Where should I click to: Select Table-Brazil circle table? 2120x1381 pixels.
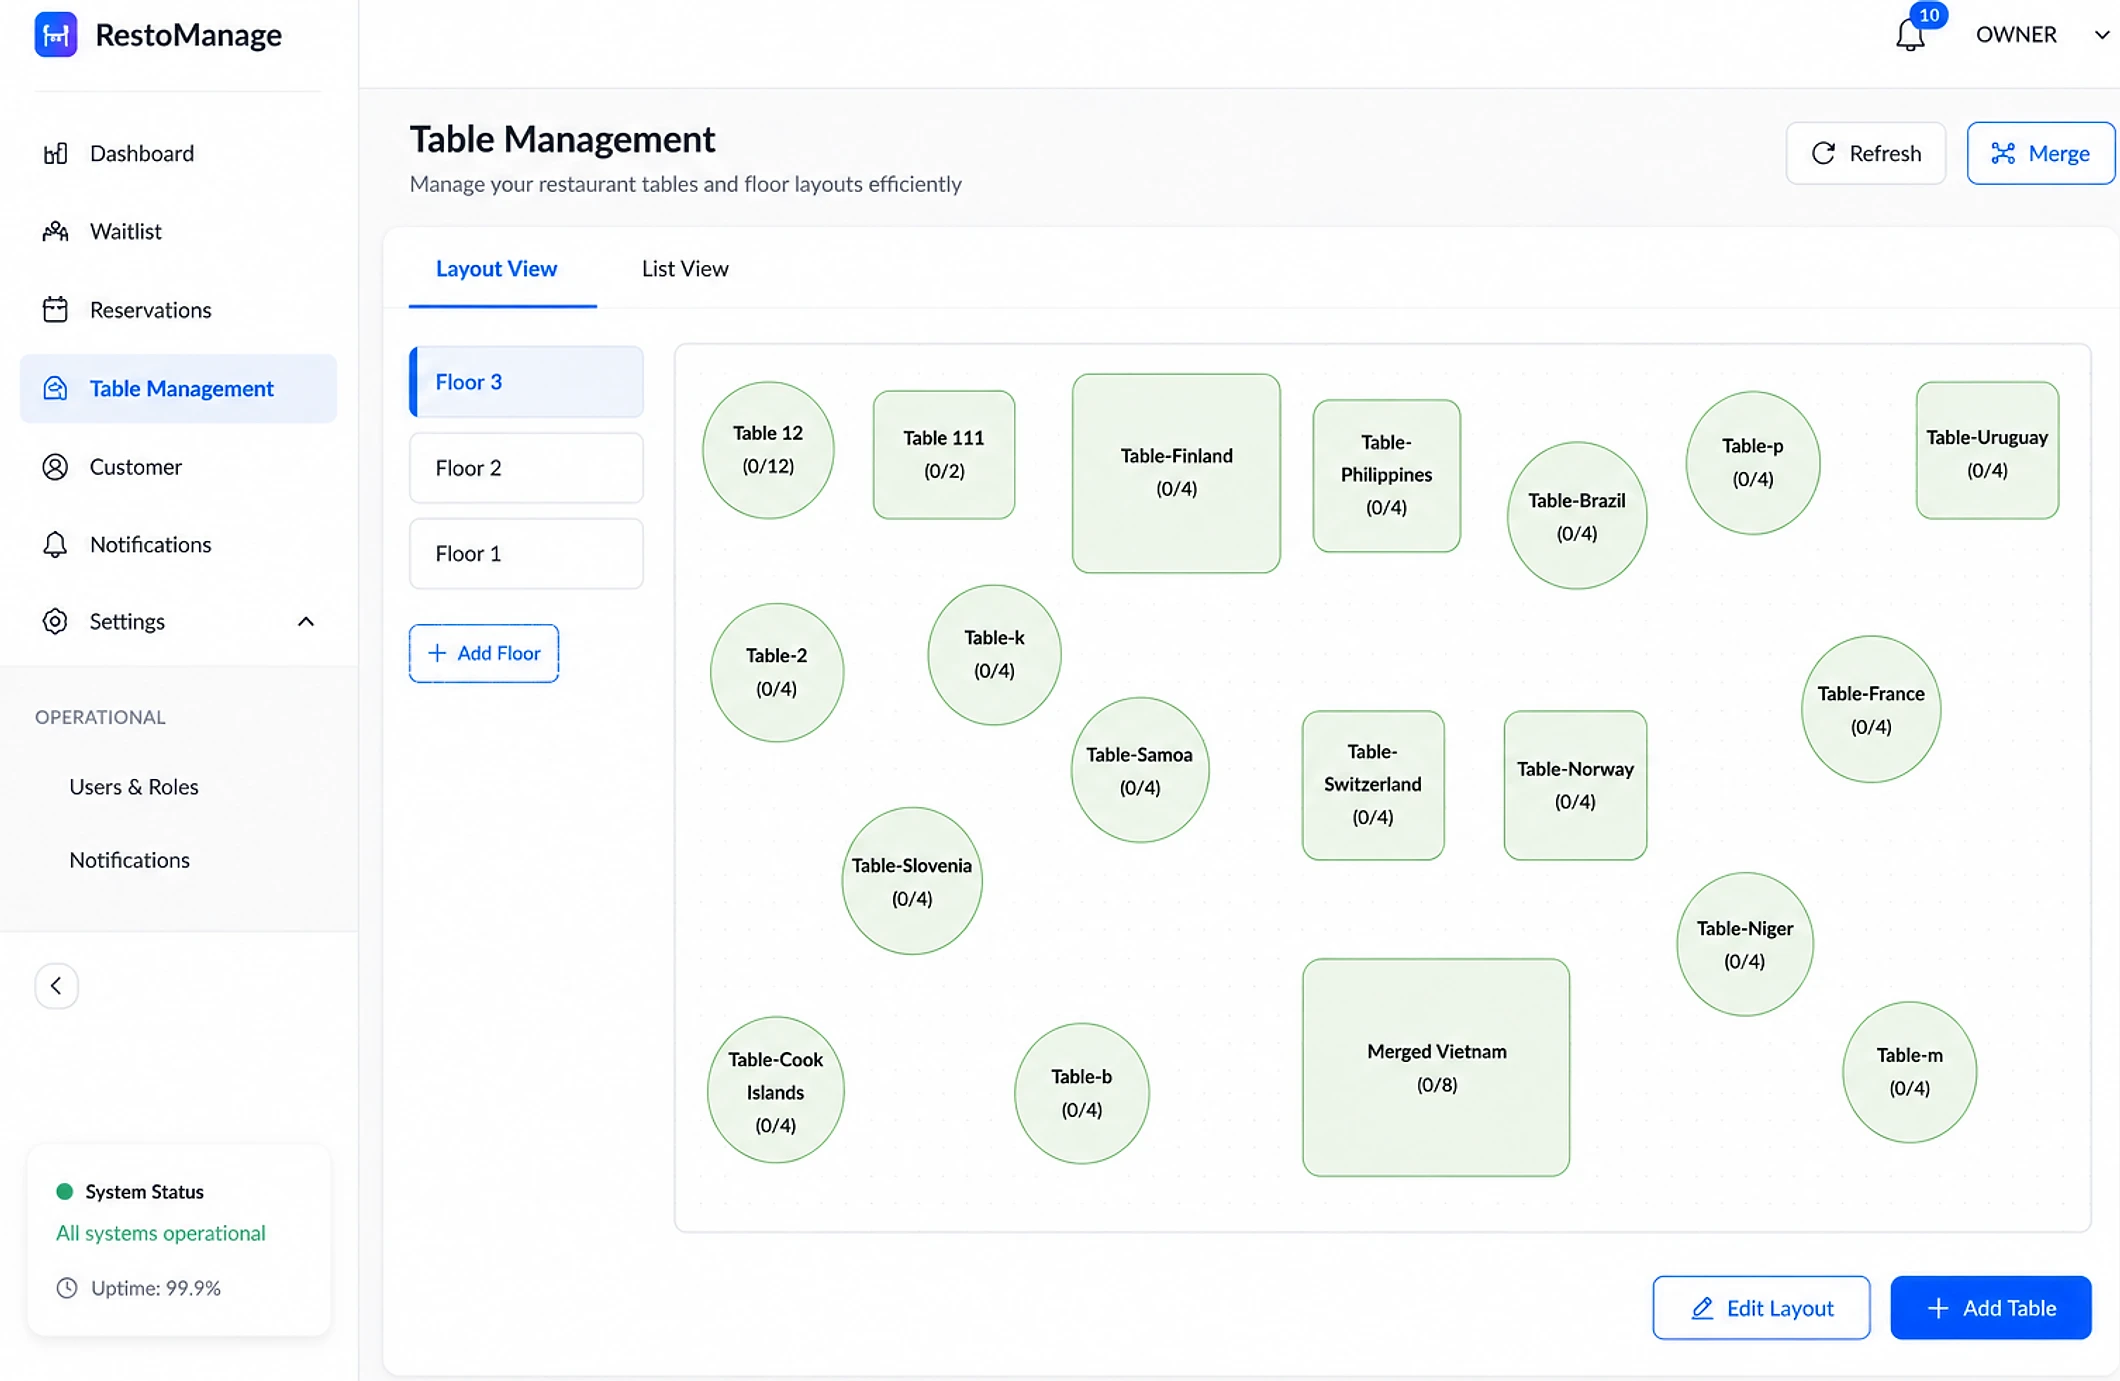[x=1577, y=515]
